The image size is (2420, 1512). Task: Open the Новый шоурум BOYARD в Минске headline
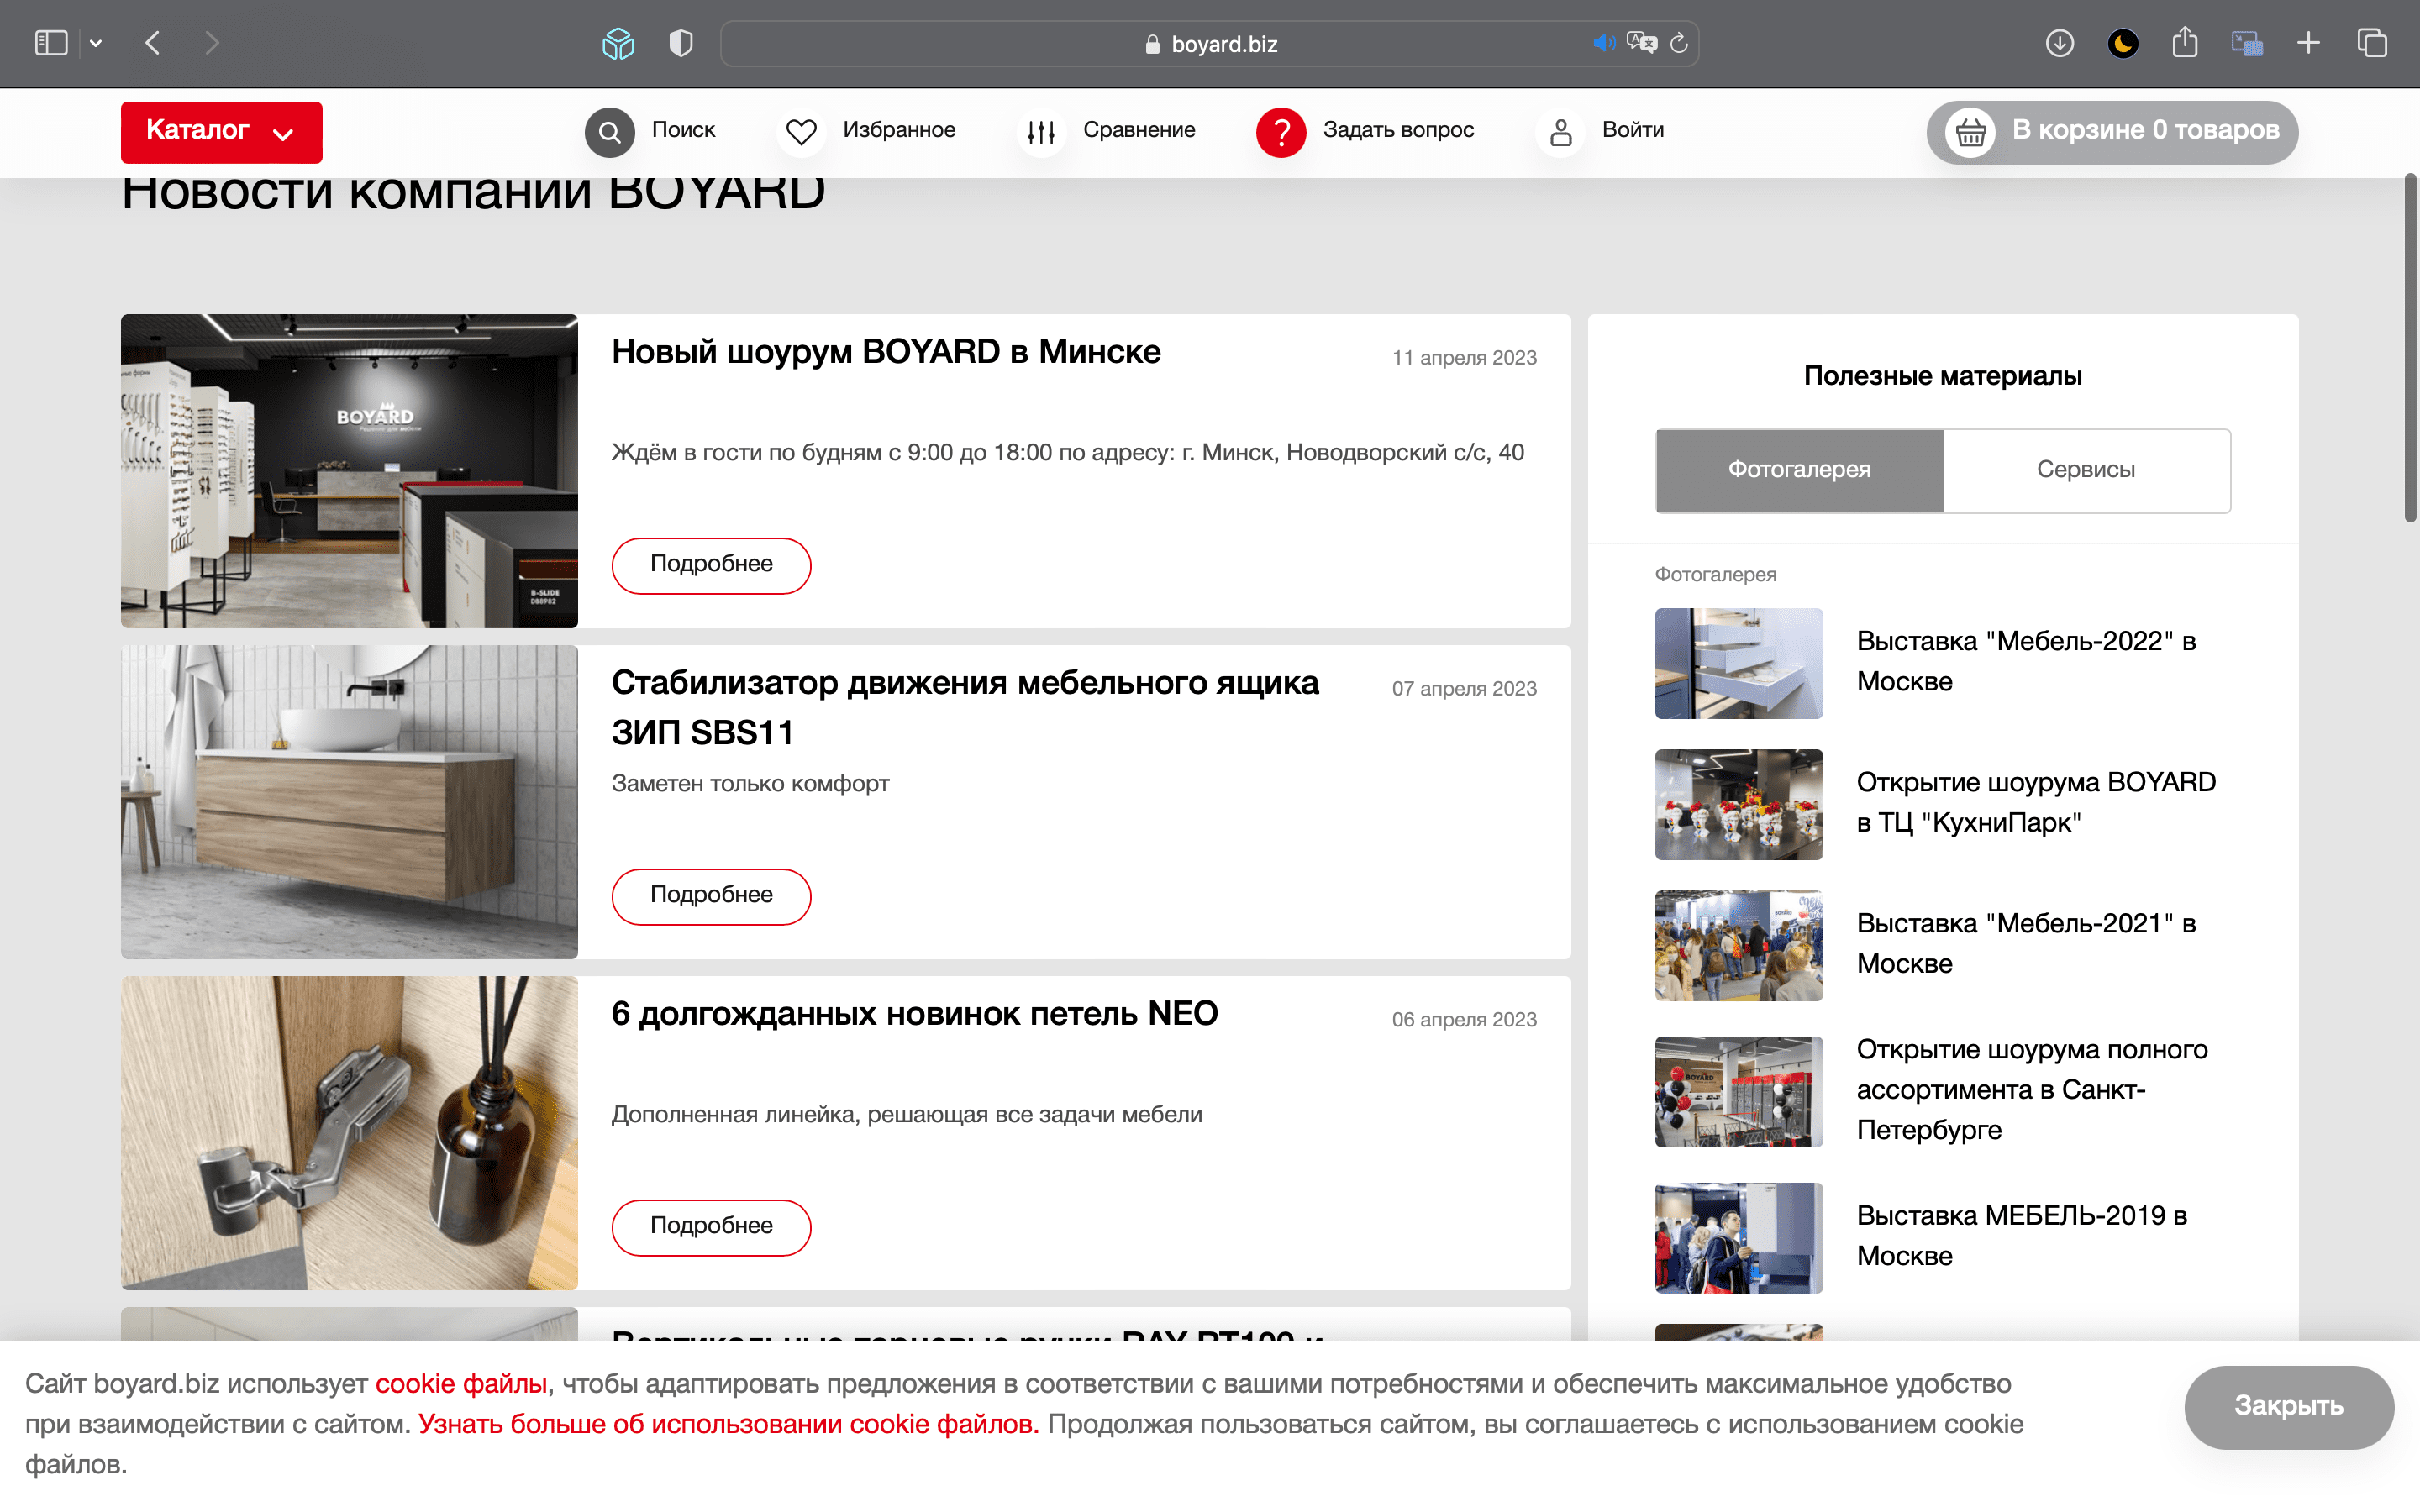[x=886, y=352]
